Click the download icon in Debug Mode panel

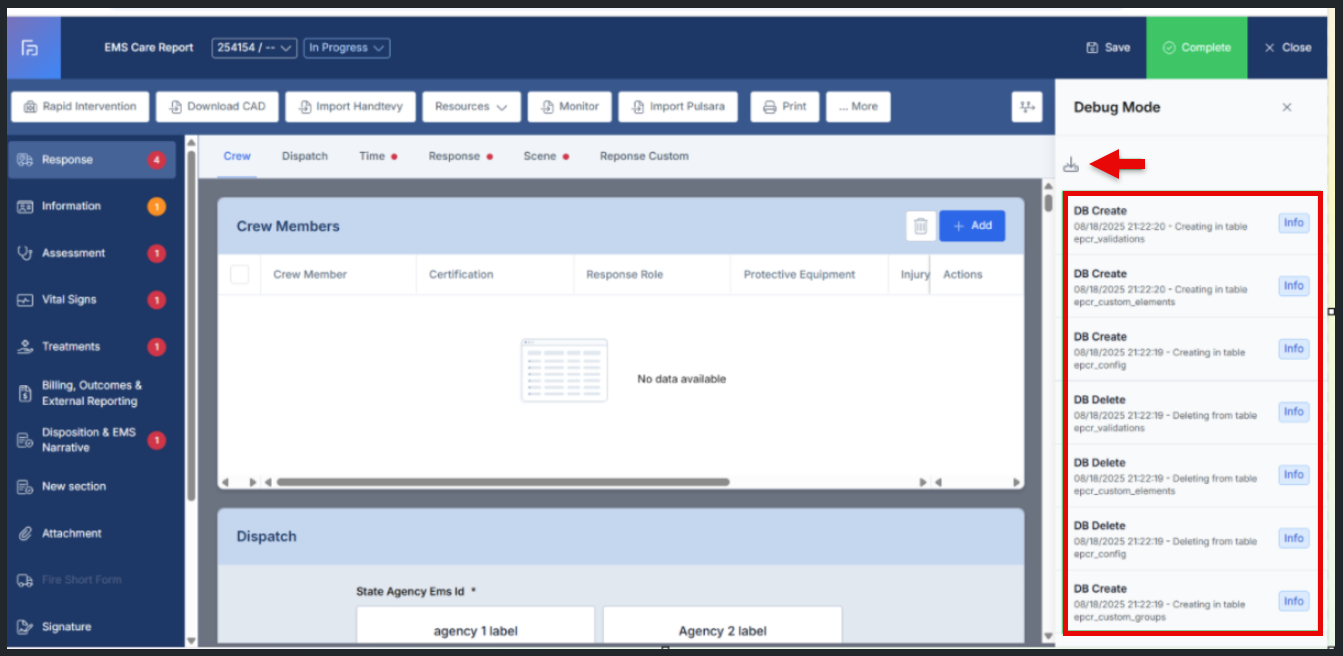1071,165
